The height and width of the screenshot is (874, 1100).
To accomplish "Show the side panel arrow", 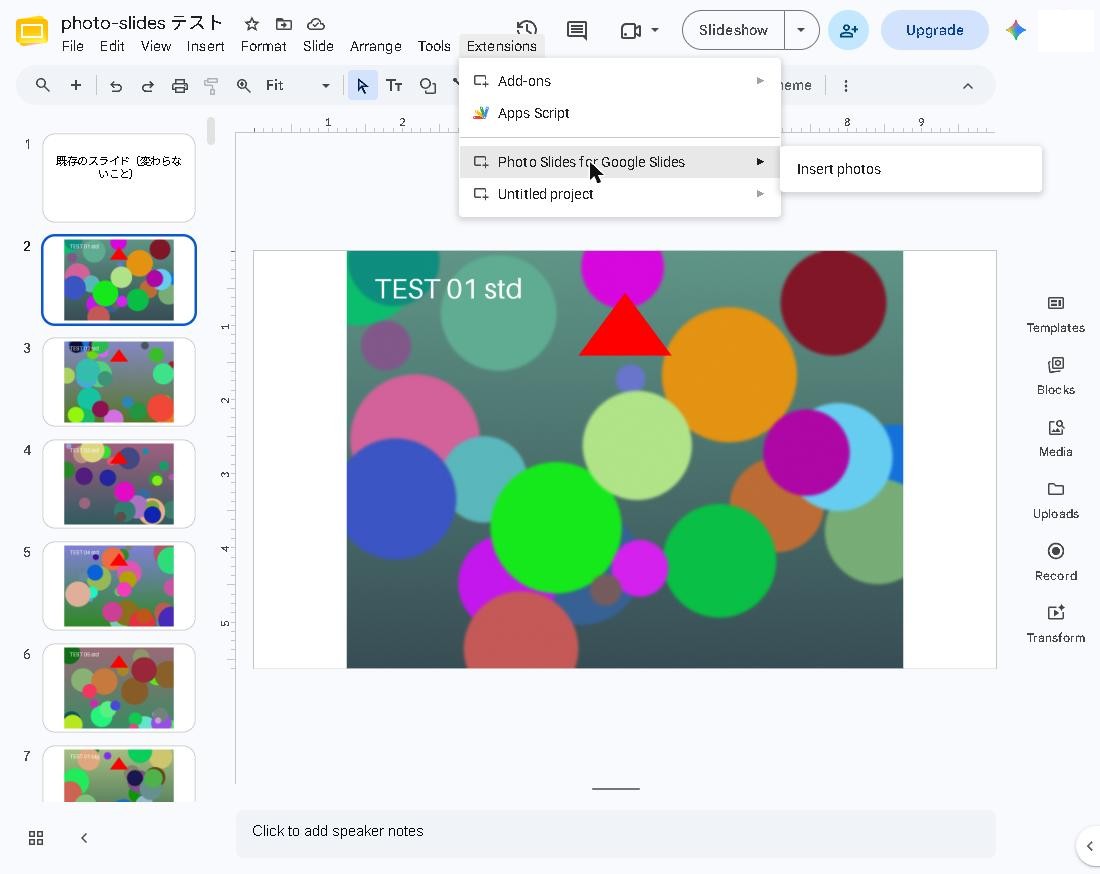I will 1089,846.
